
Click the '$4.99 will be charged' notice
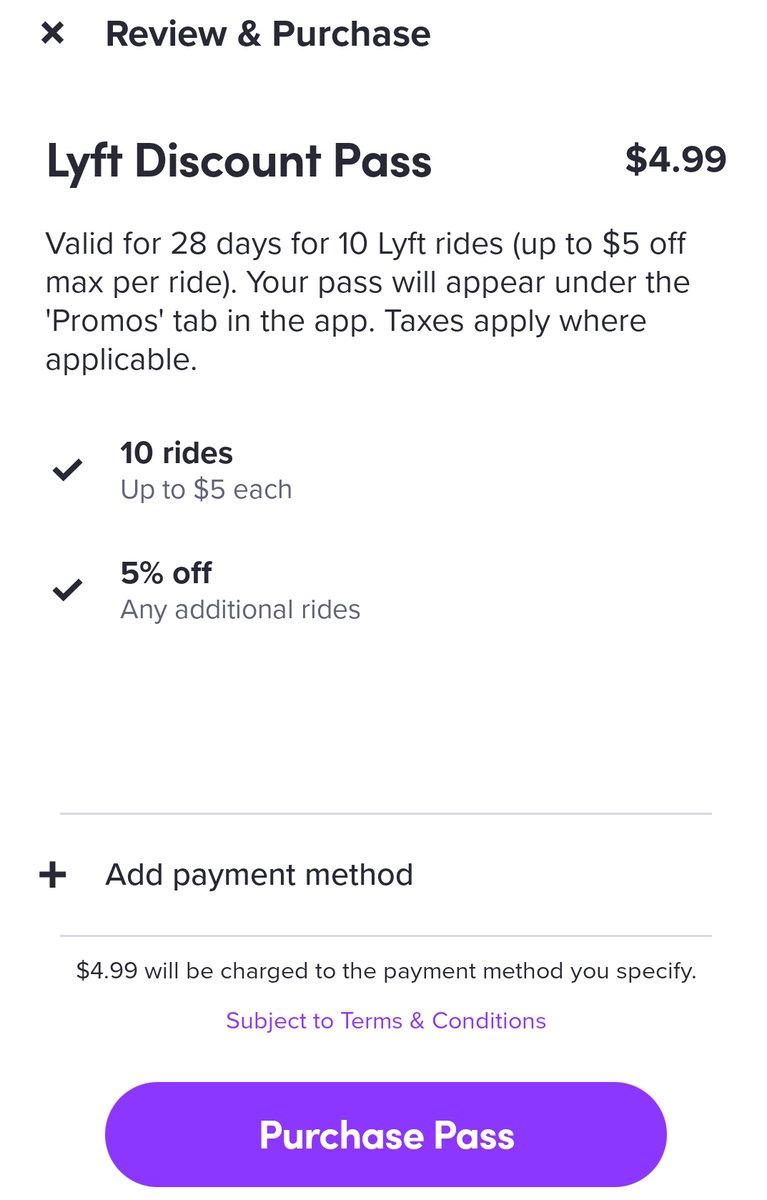[x=386, y=970]
